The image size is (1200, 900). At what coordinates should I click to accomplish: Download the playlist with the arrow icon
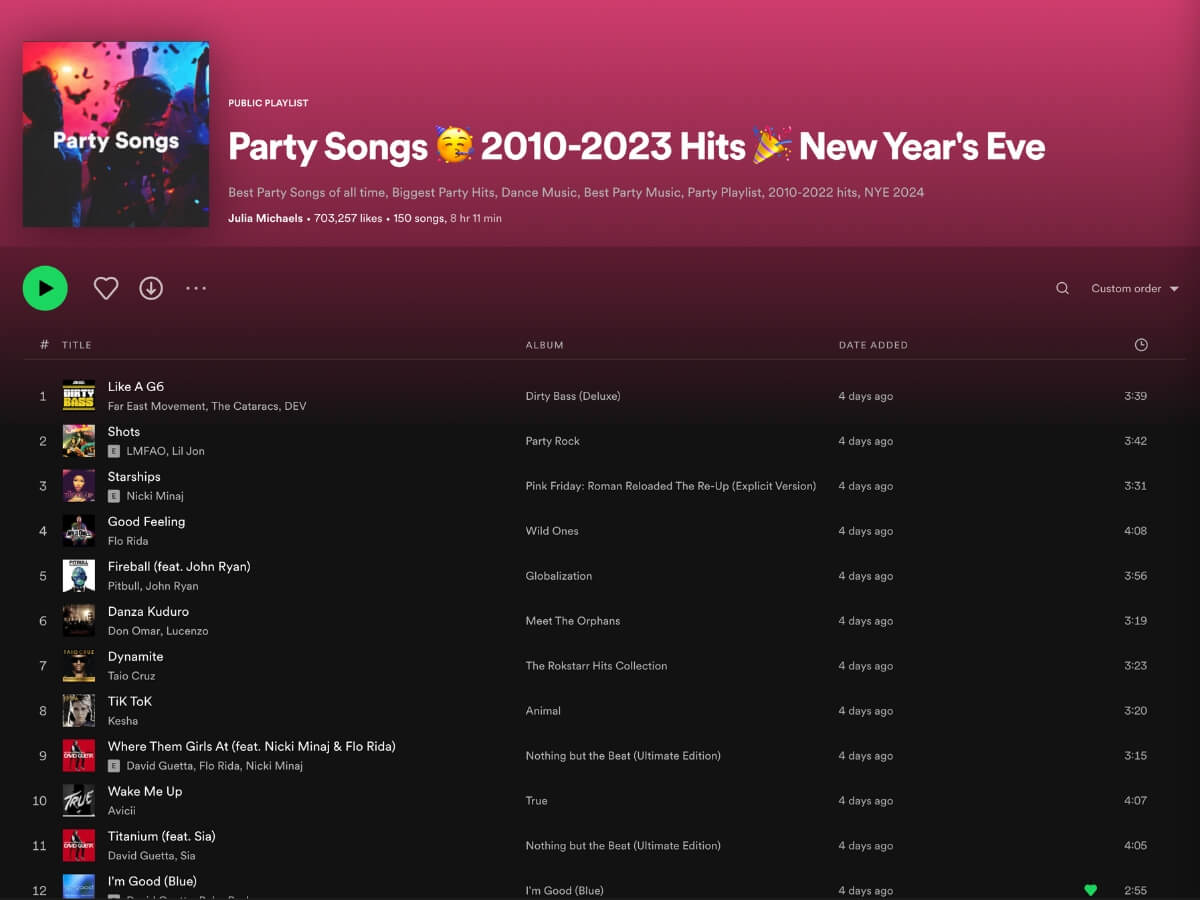point(151,288)
